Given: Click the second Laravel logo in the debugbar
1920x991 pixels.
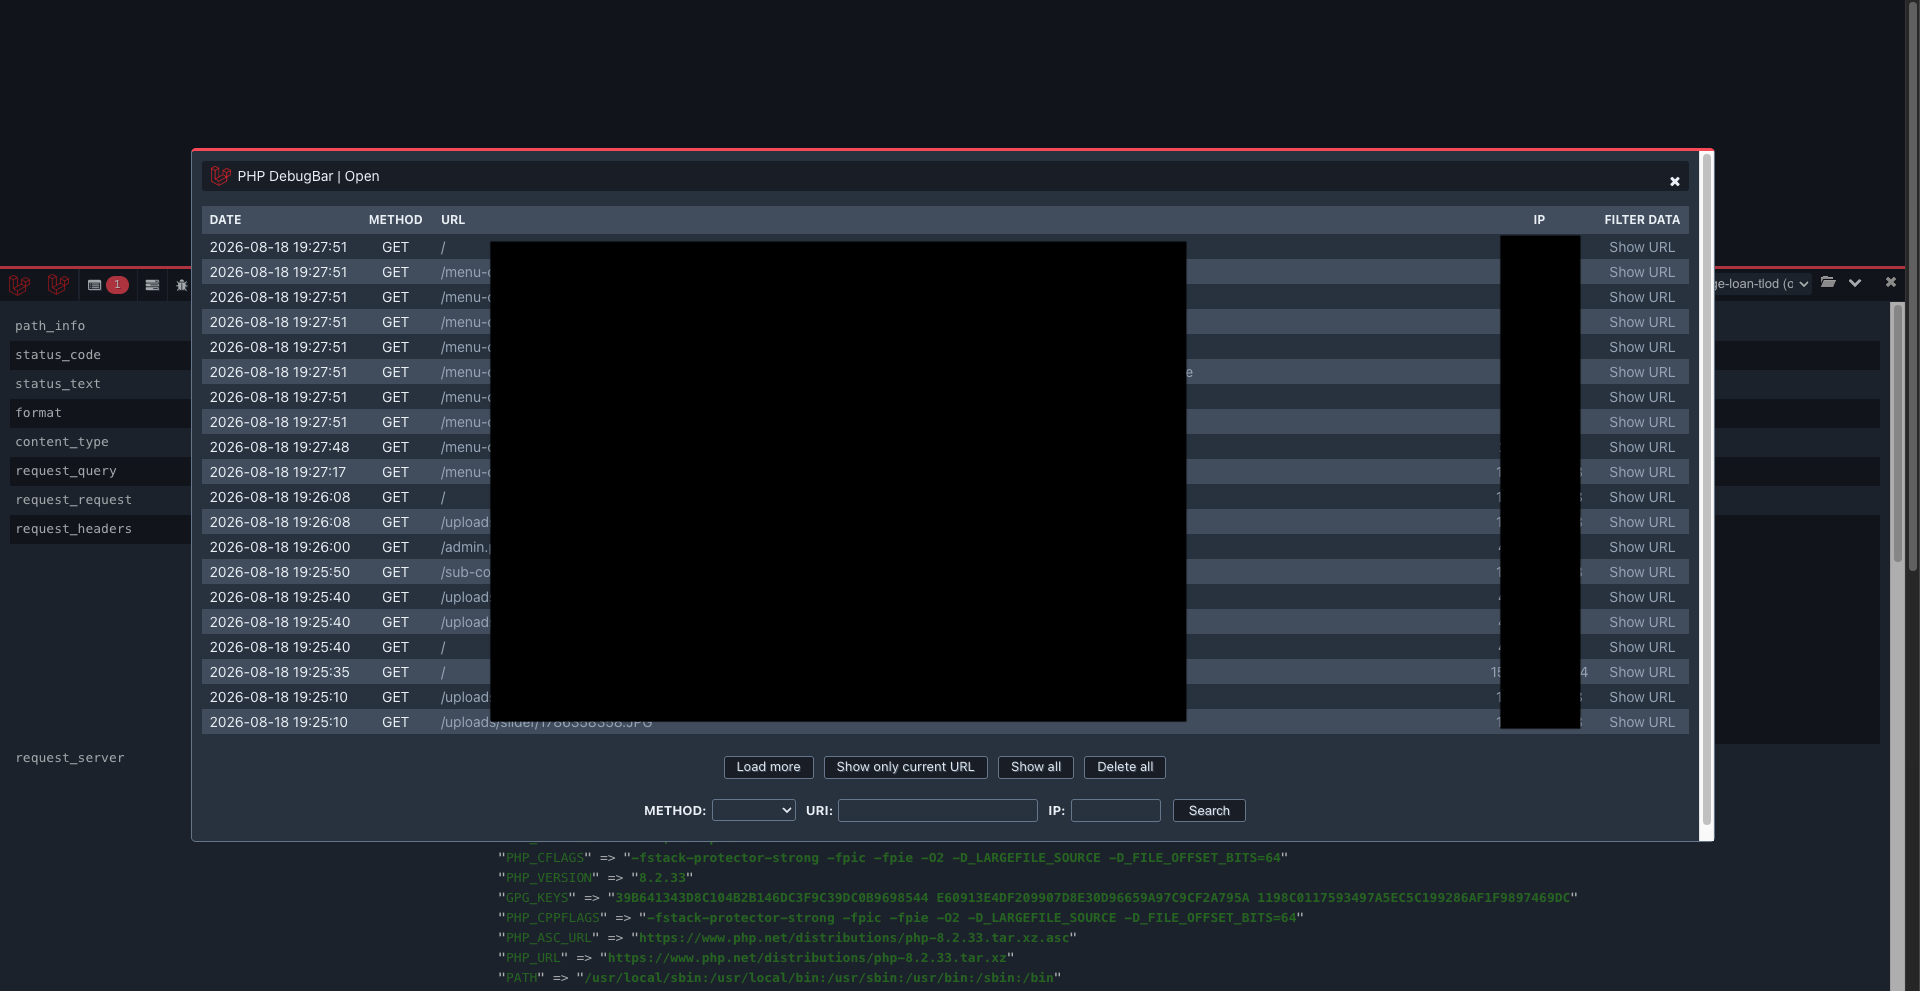Looking at the screenshot, I should coord(58,285).
